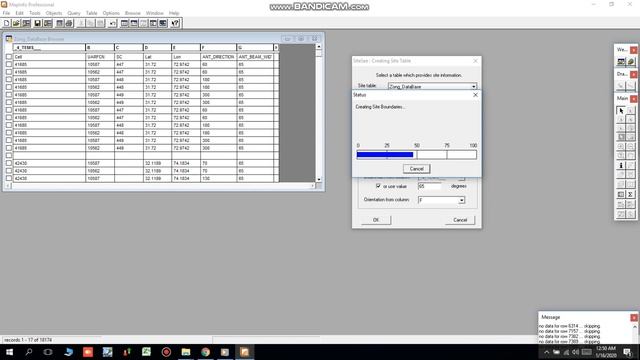Open the Table menu

pos(91,13)
